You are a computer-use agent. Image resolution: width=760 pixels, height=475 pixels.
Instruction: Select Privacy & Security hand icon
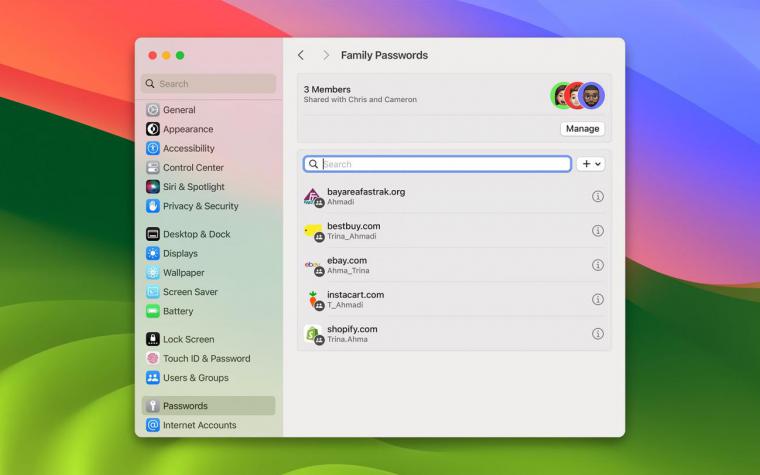(x=153, y=206)
